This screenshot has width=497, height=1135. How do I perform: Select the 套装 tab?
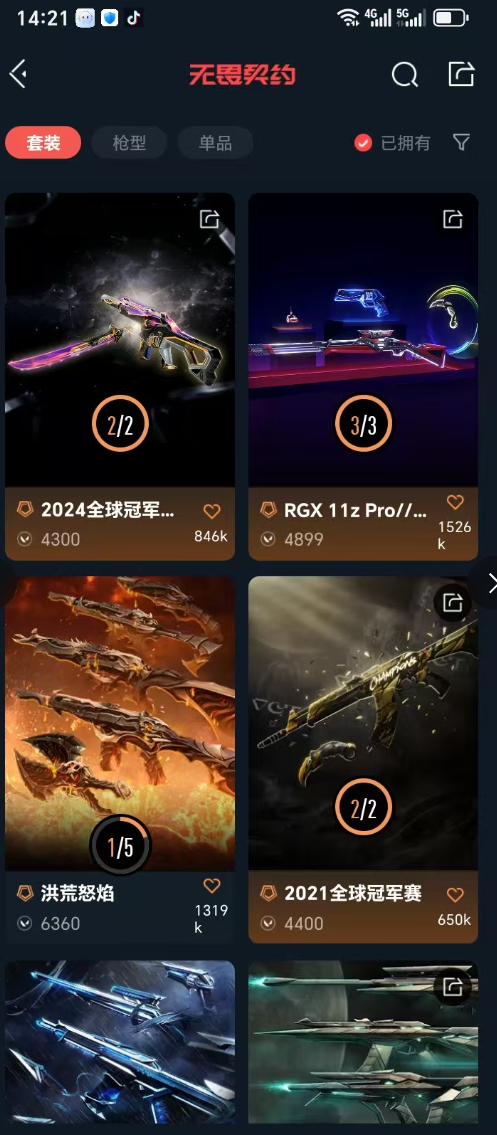pos(43,143)
